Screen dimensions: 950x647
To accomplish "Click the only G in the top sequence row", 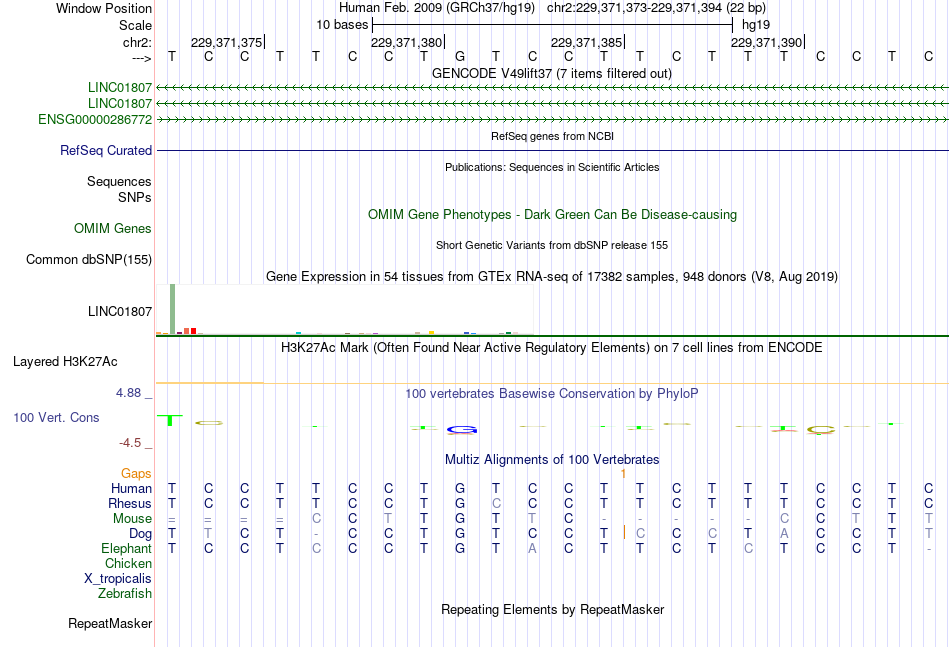I will tap(460, 57).
